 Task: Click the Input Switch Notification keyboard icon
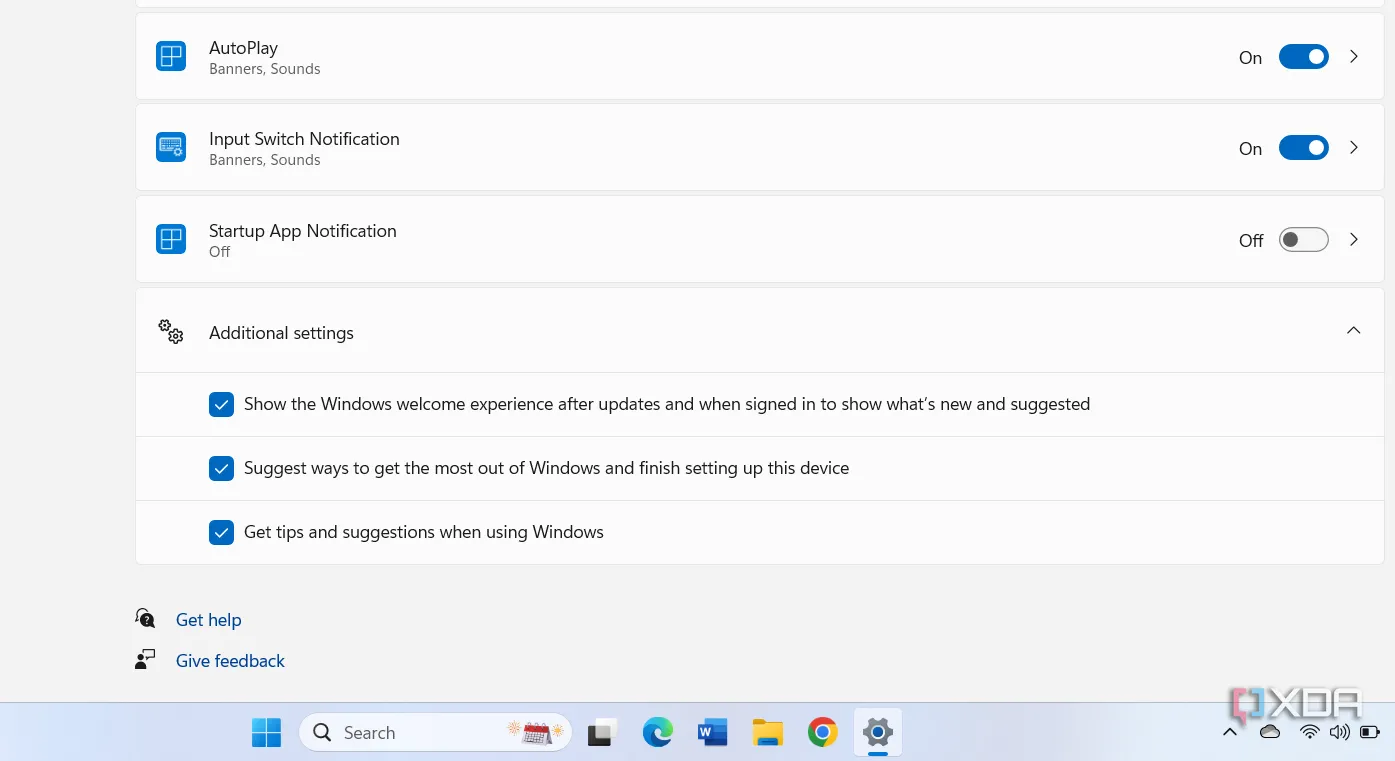(x=171, y=148)
